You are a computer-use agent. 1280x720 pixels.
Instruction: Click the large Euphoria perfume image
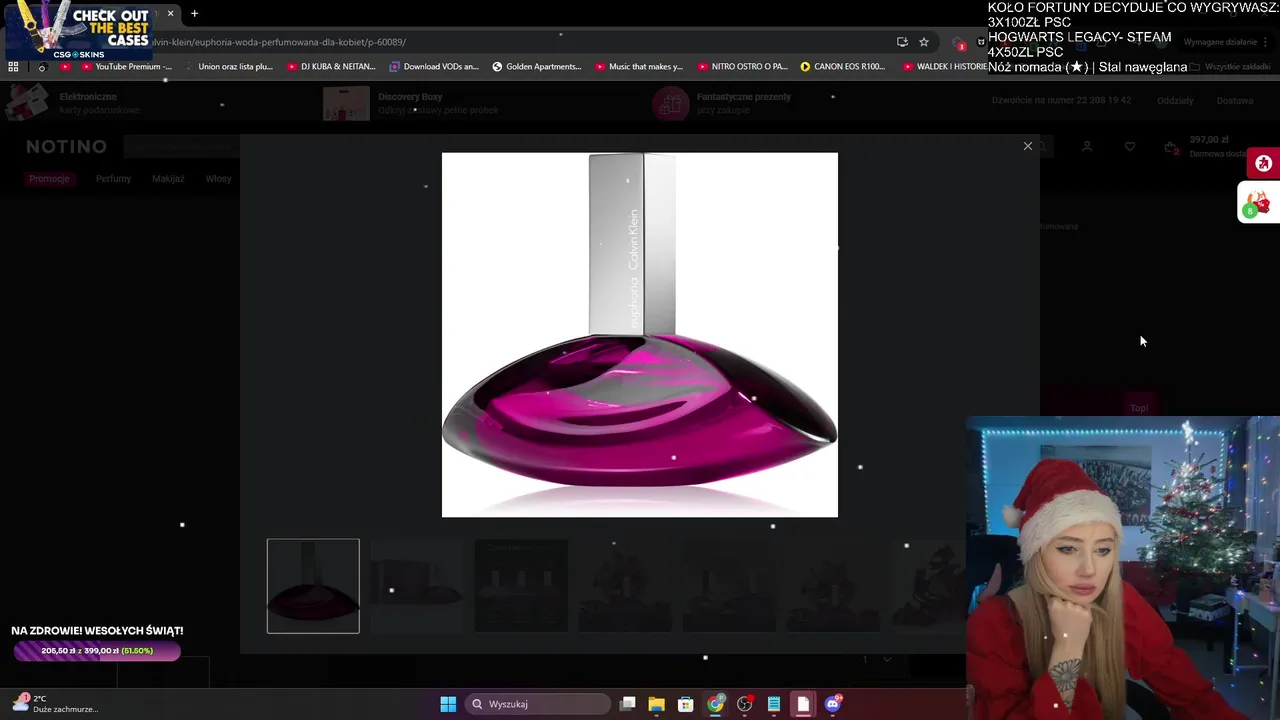pos(640,335)
